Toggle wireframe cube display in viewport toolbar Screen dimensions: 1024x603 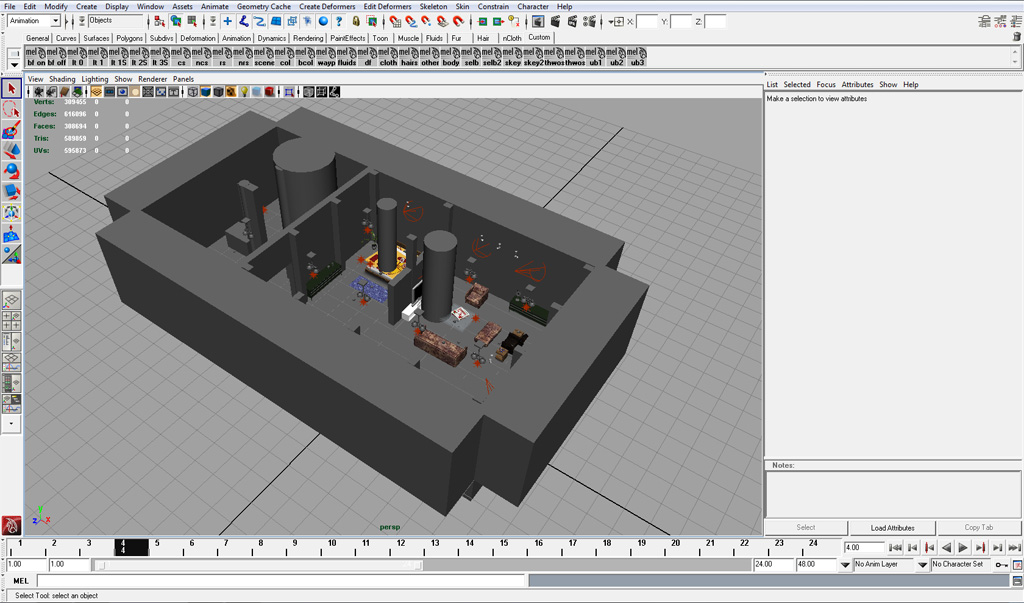pyautogui.click(x=193, y=92)
